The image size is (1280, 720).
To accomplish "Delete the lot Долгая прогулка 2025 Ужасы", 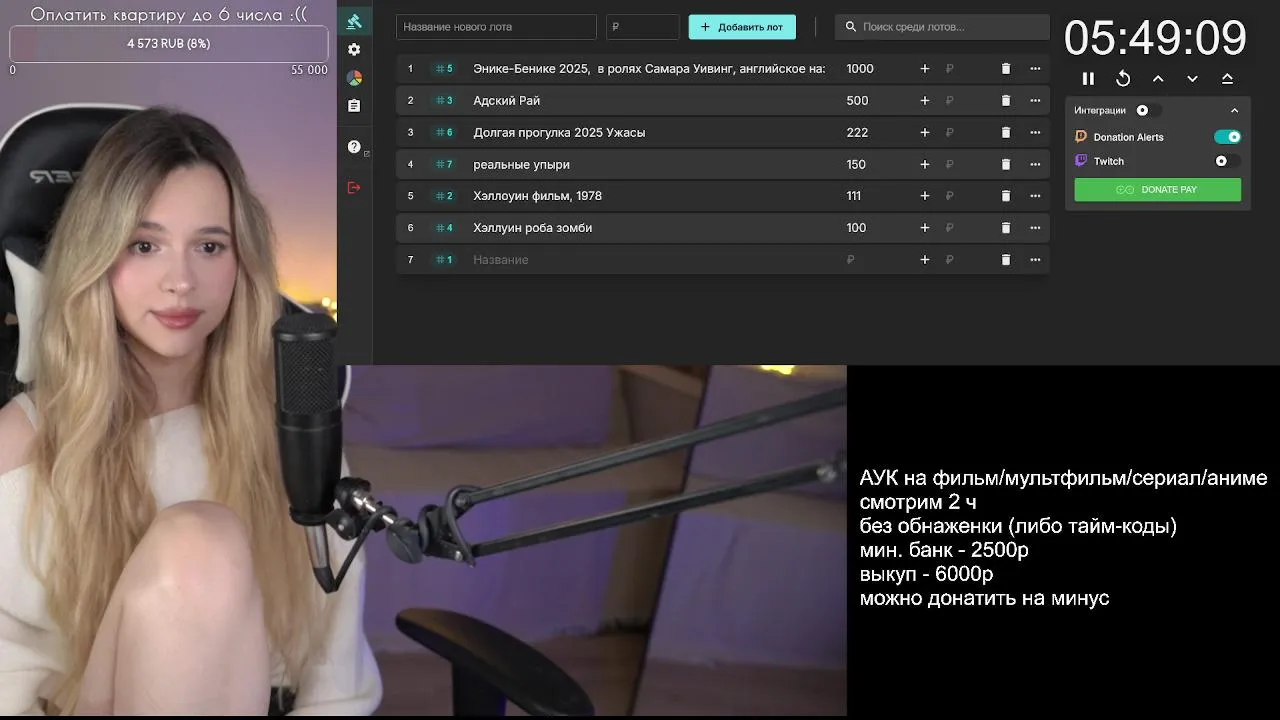I will (x=1006, y=132).
